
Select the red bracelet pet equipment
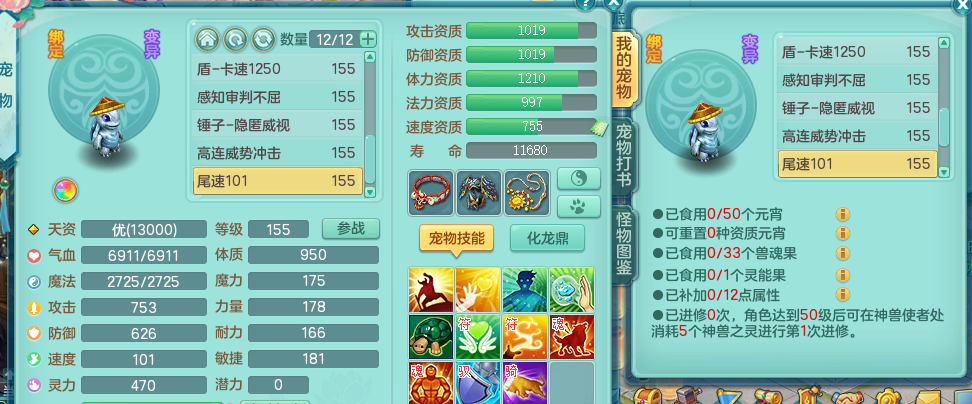[430, 193]
